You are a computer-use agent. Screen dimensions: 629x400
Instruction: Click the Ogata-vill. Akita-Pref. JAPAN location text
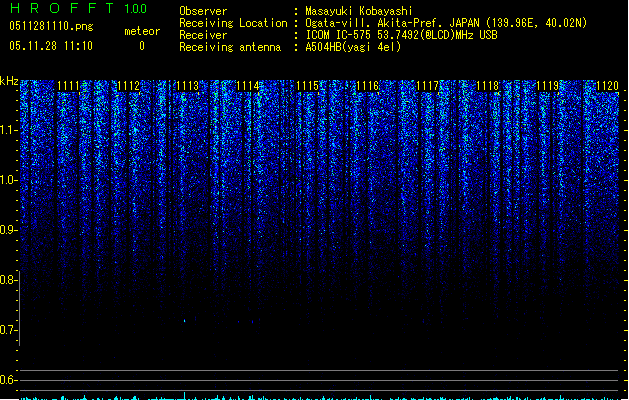446,23
